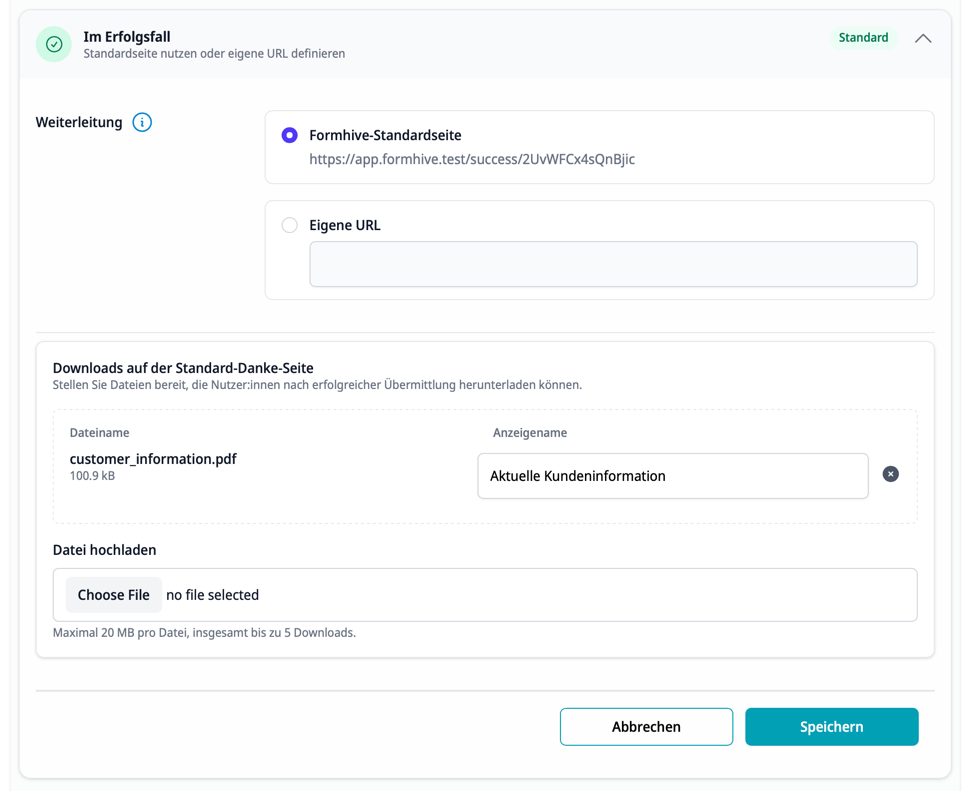Save with the Speichern button
The width and height of the screenshot is (967, 791).
coord(831,727)
